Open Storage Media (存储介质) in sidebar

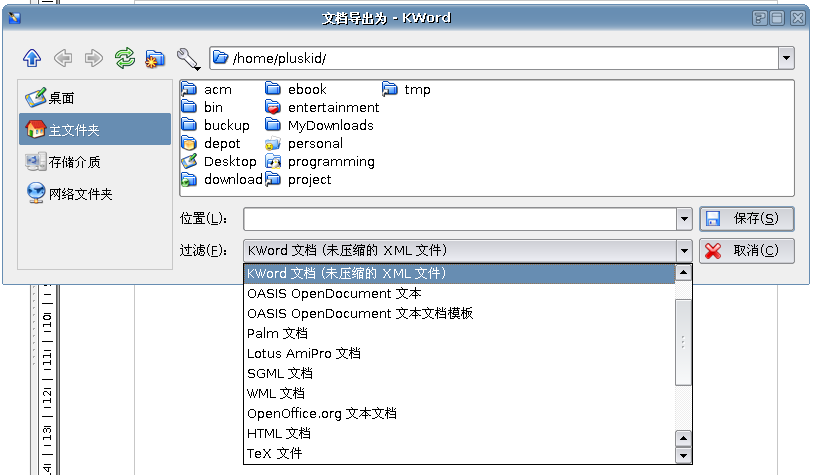pos(95,162)
